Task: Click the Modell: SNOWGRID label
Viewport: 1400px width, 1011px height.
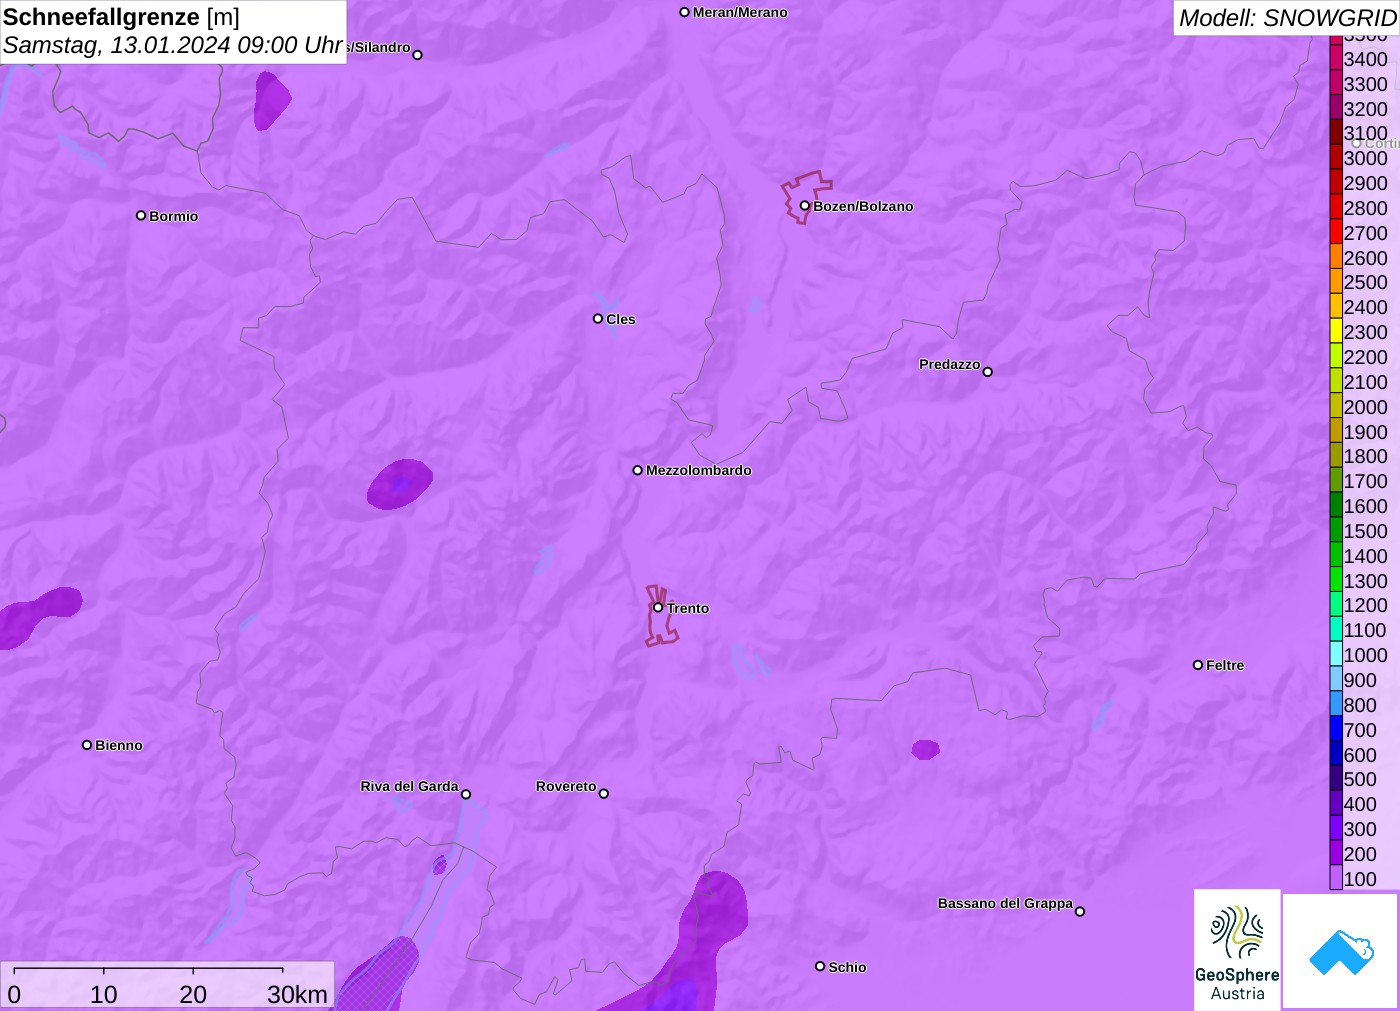Action: coord(1287,18)
